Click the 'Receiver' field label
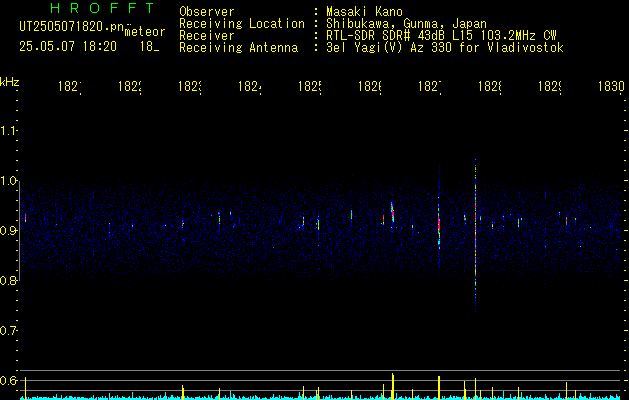The height and width of the screenshot is (400, 629). 207,36
